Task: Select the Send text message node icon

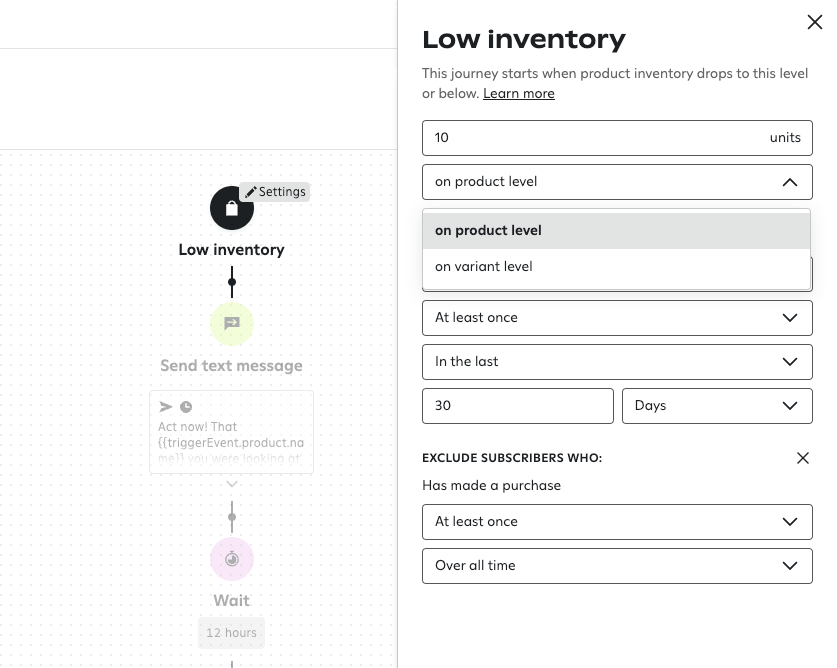Action: pos(231,323)
